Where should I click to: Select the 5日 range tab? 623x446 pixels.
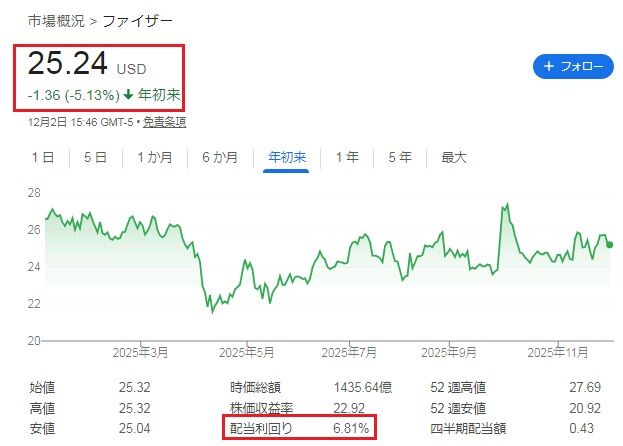click(x=95, y=157)
